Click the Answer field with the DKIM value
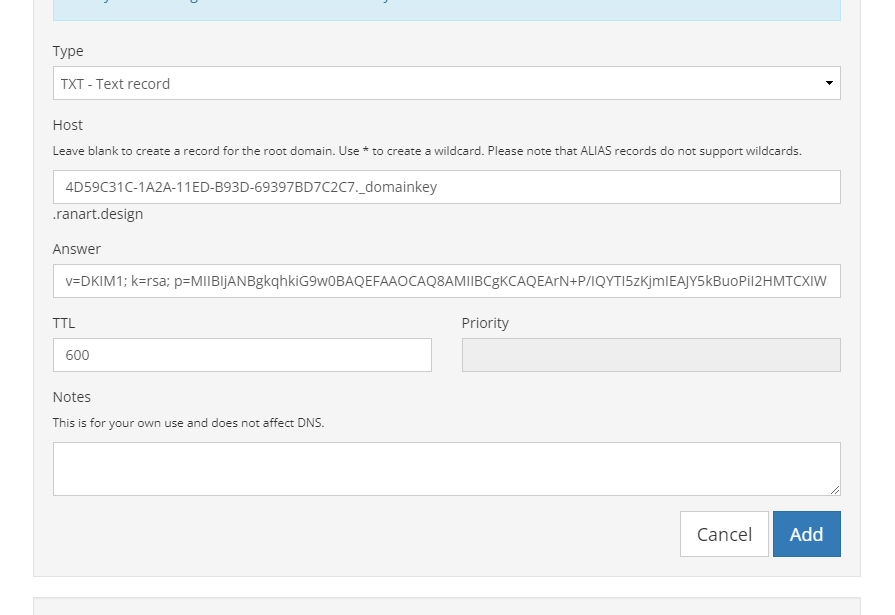 coord(446,281)
